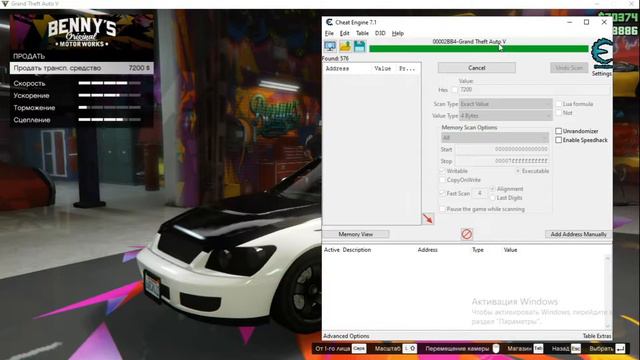The image size is (640, 360).
Task: Open the Table menu
Action: pyautogui.click(x=362, y=33)
